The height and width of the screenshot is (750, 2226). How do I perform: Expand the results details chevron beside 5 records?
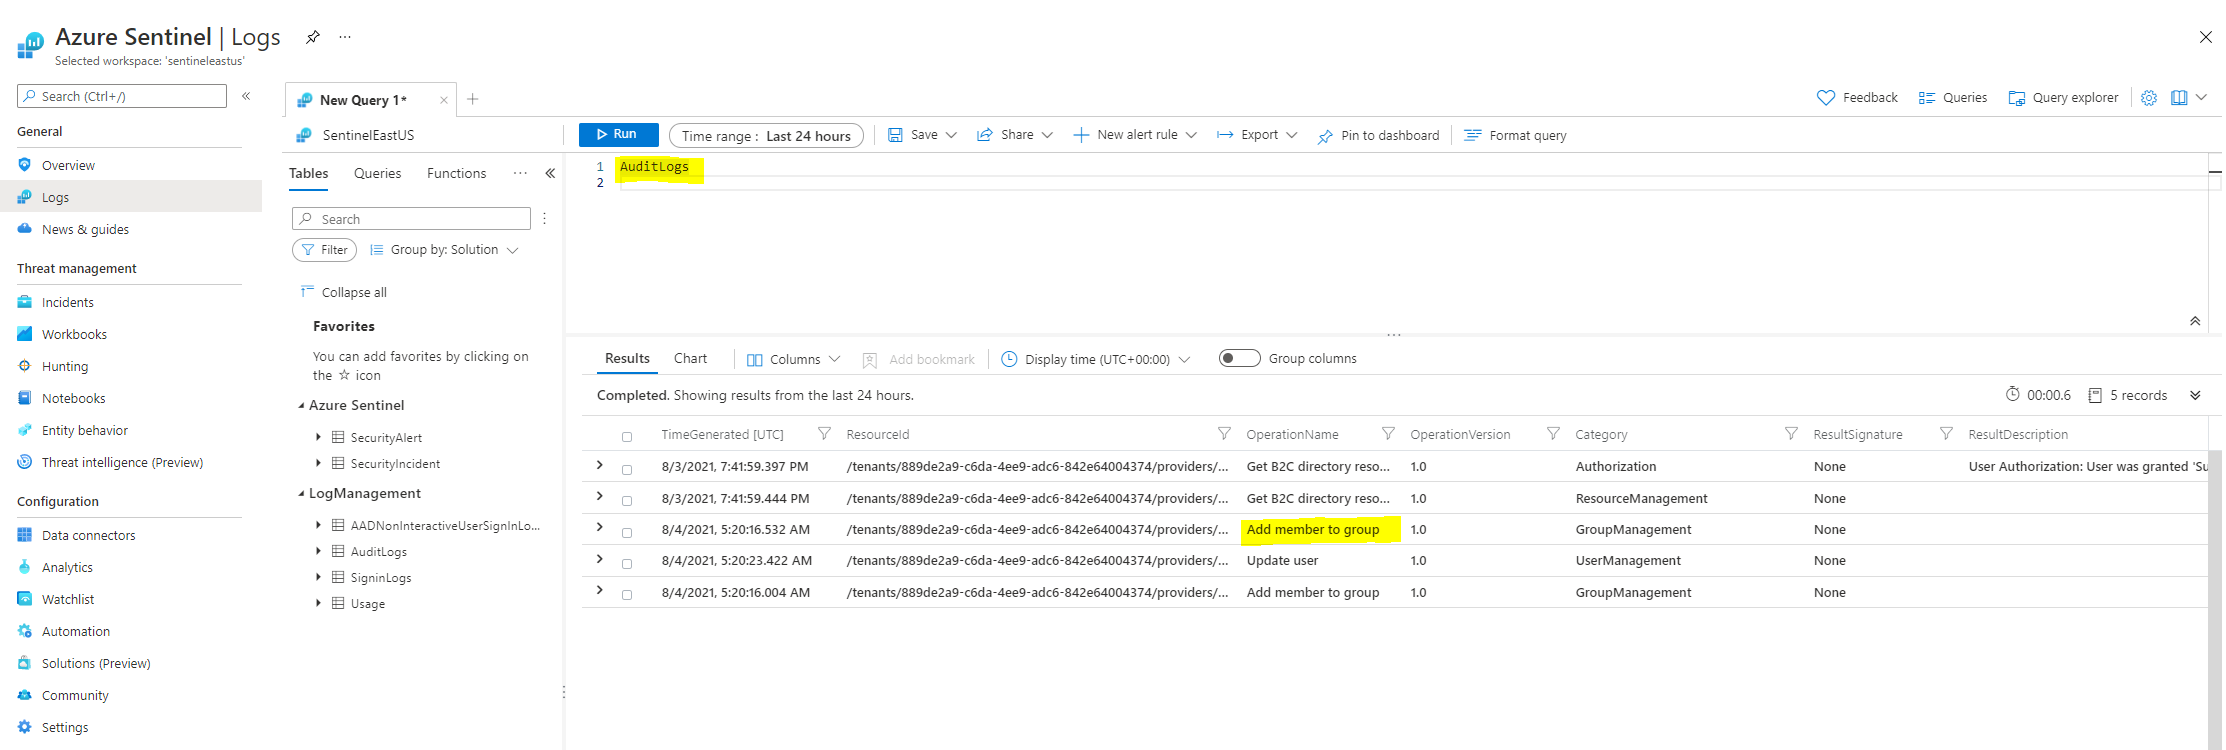[x=2195, y=395]
